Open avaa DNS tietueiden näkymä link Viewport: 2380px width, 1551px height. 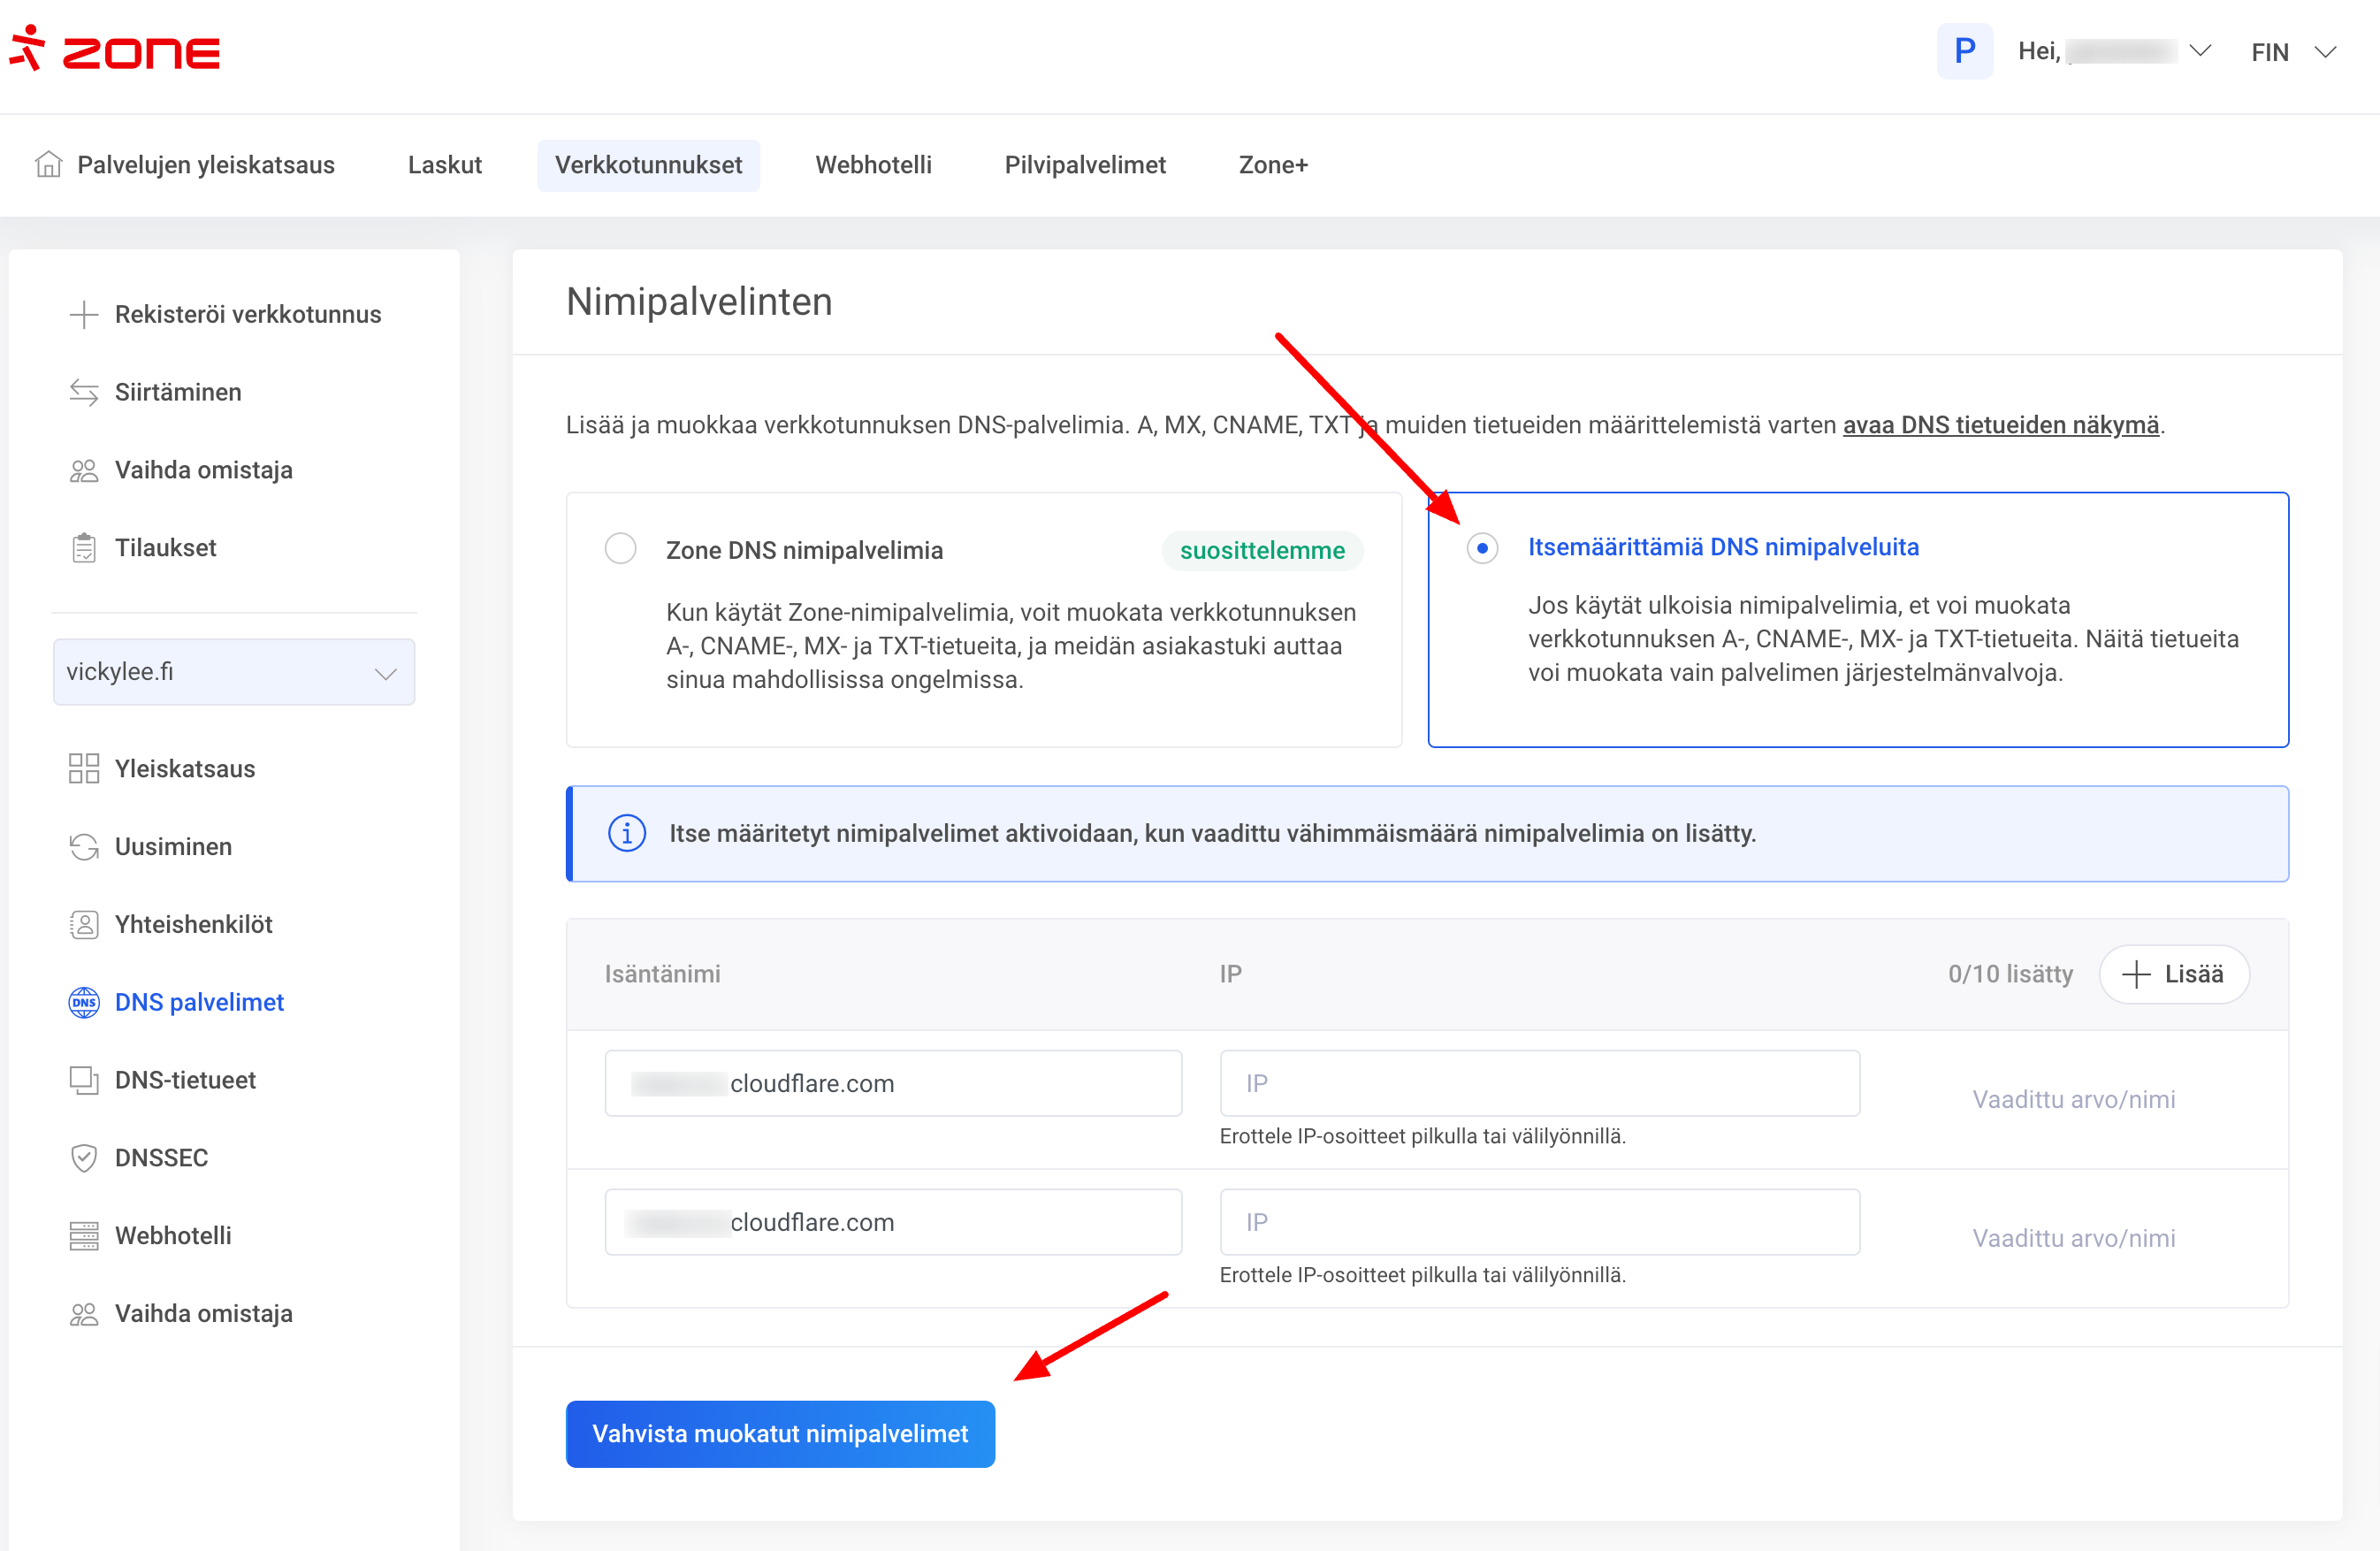coord(2000,425)
